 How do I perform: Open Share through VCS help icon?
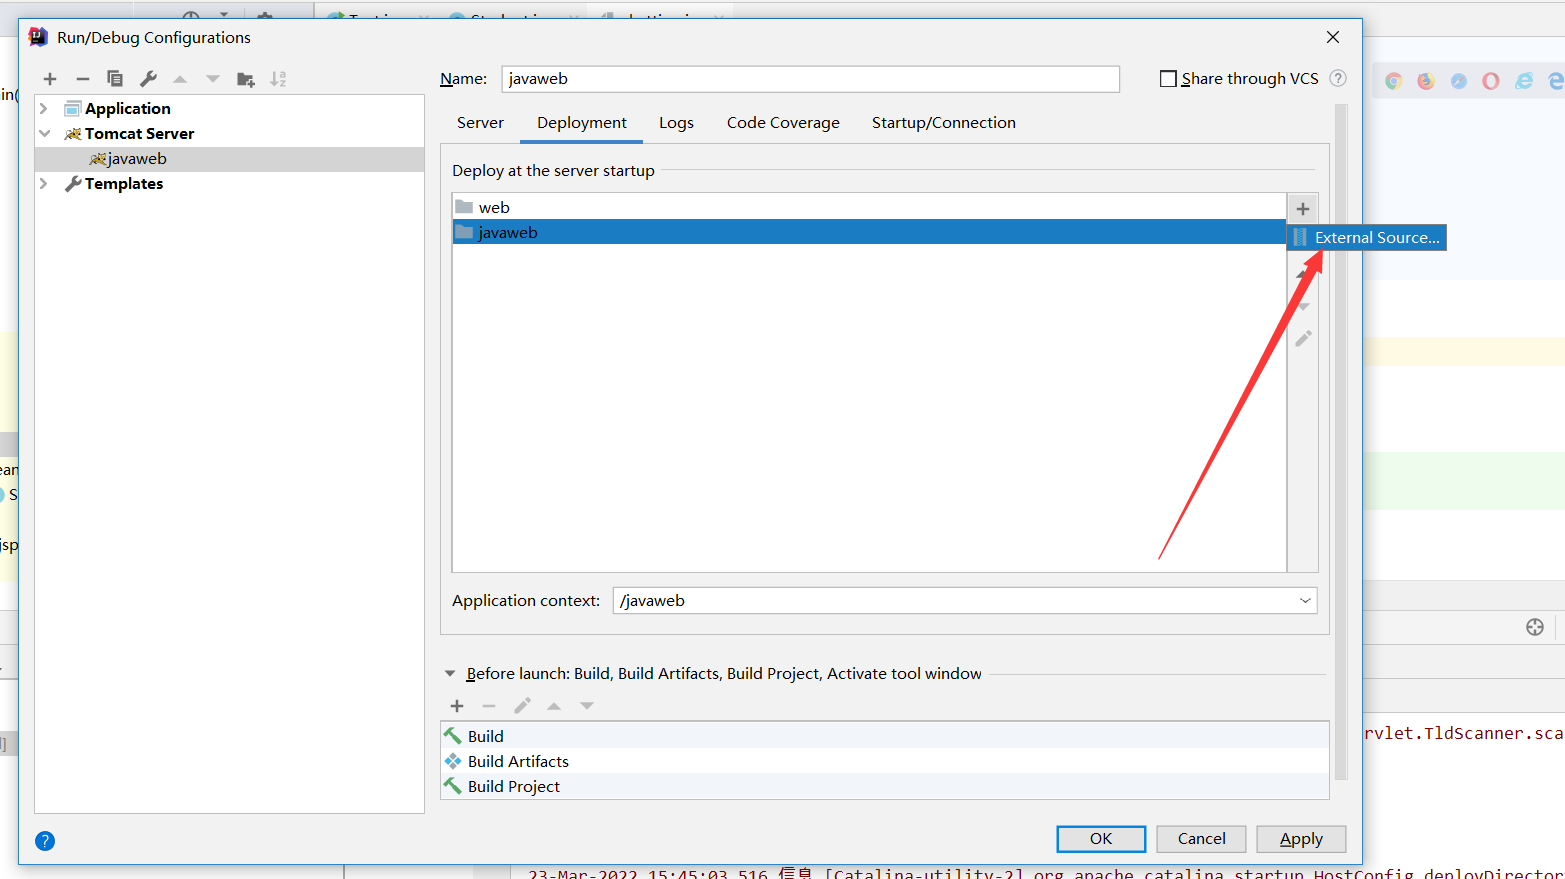click(x=1338, y=78)
